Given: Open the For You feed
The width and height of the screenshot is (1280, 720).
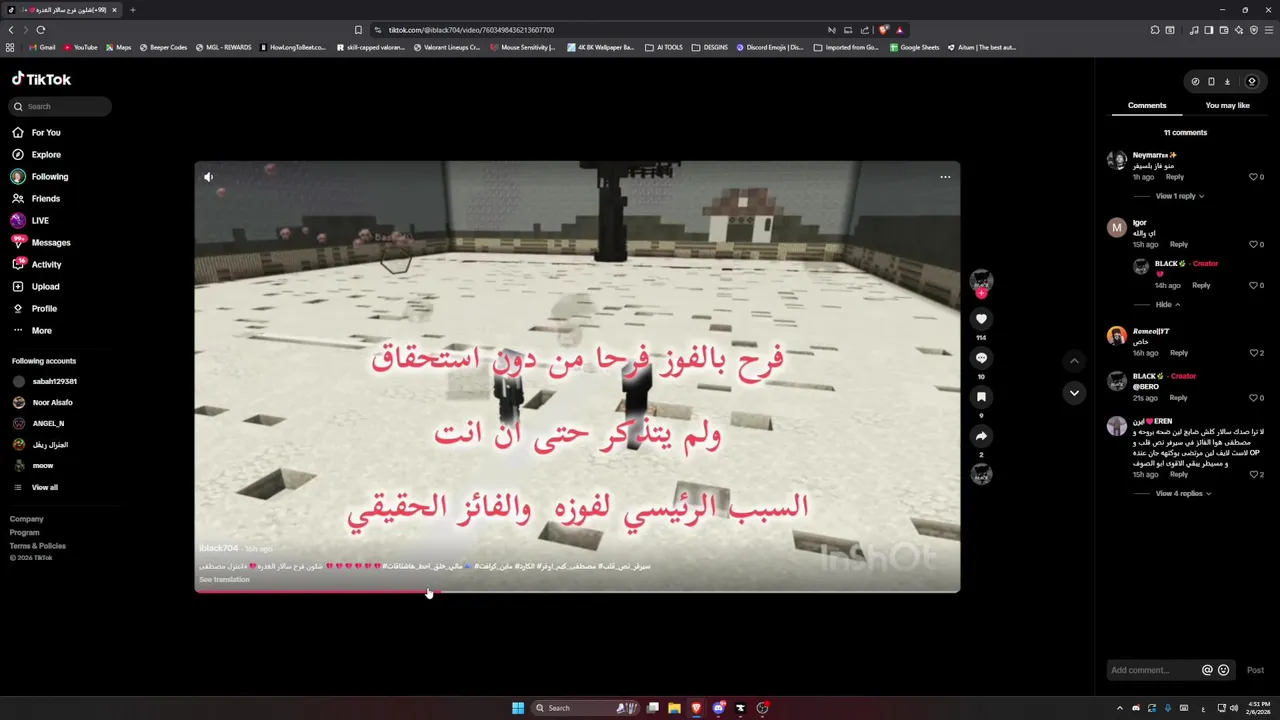Looking at the screenshot, I should (x=36, y=132).
